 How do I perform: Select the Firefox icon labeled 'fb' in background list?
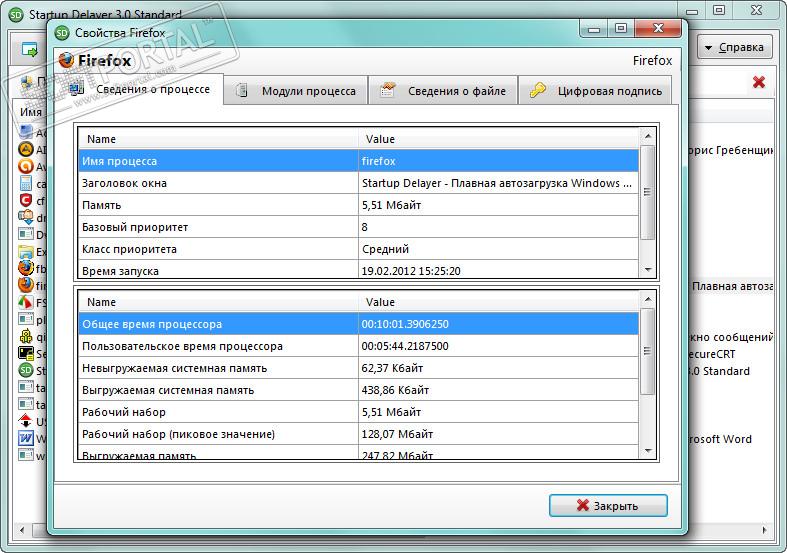pos(26,268)
